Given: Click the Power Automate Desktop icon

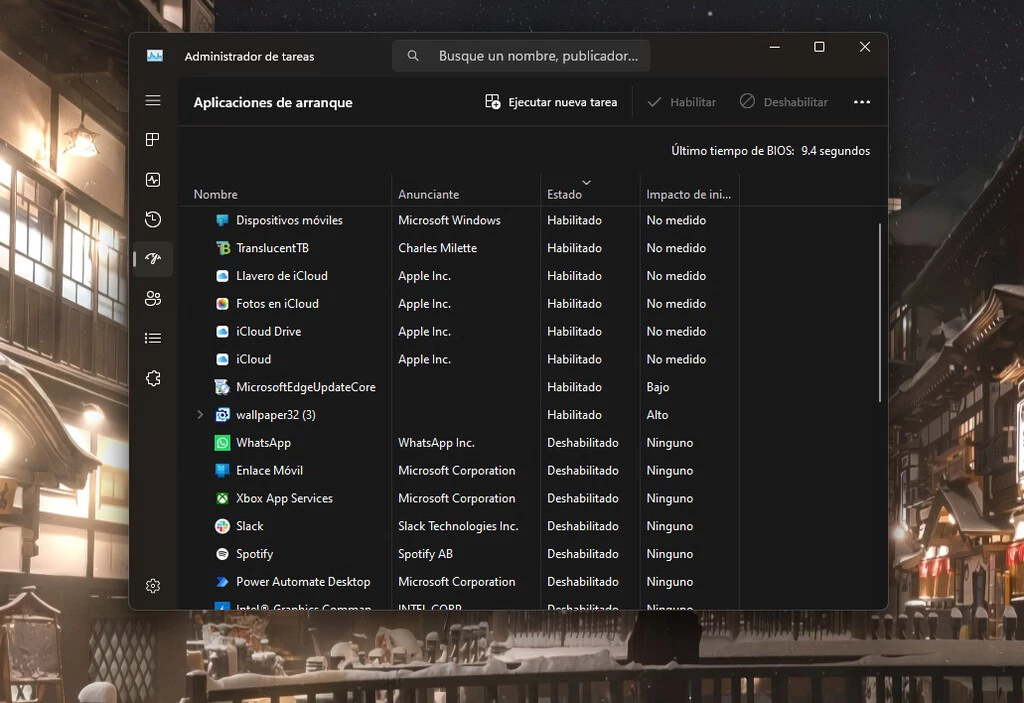Looking at the screenshot, I should 223,581.
